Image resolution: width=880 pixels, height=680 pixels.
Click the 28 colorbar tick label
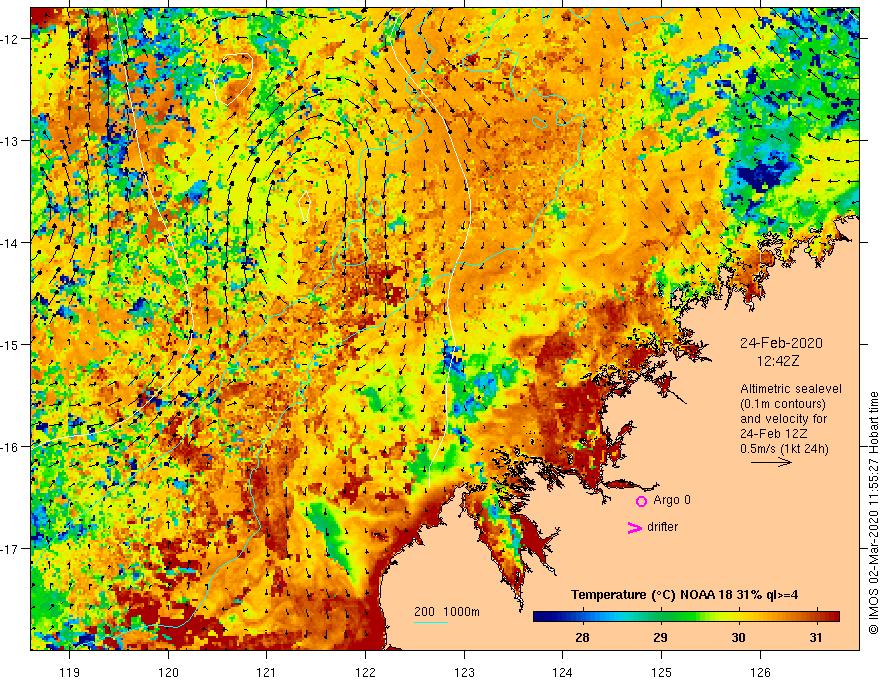point(582,638)
